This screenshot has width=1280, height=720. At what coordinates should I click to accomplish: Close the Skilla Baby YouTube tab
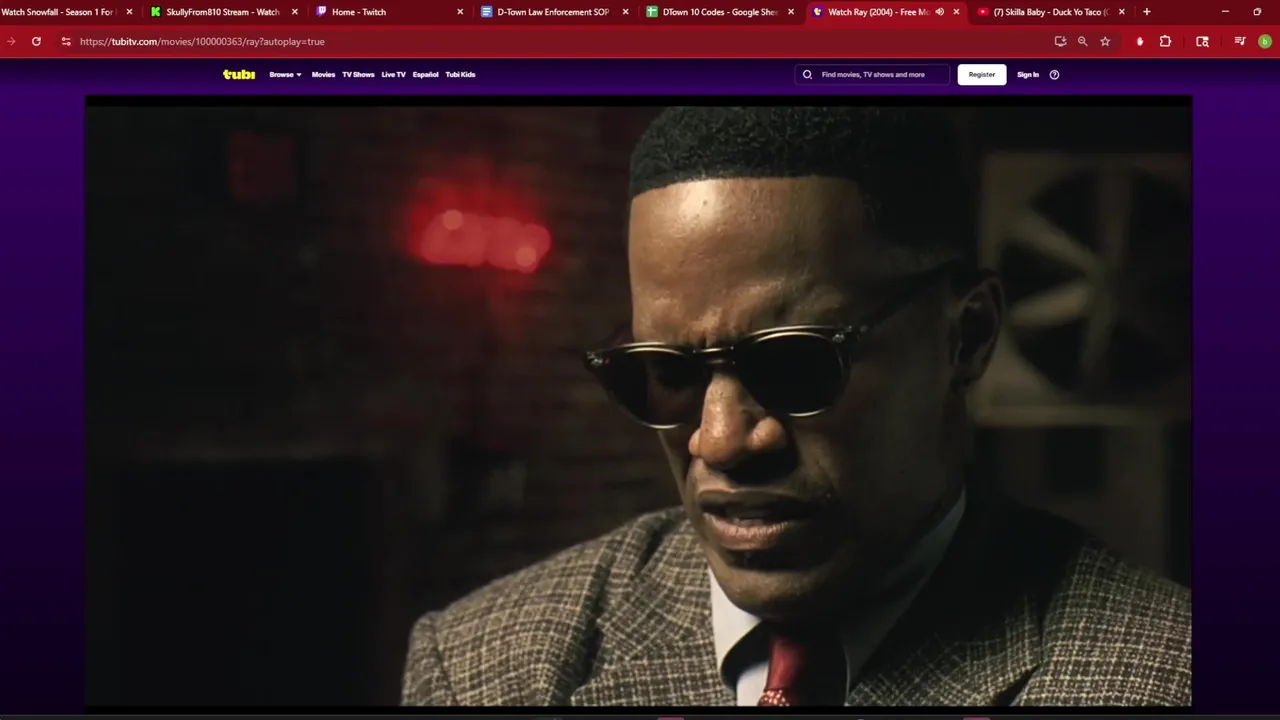(1121, 12)
